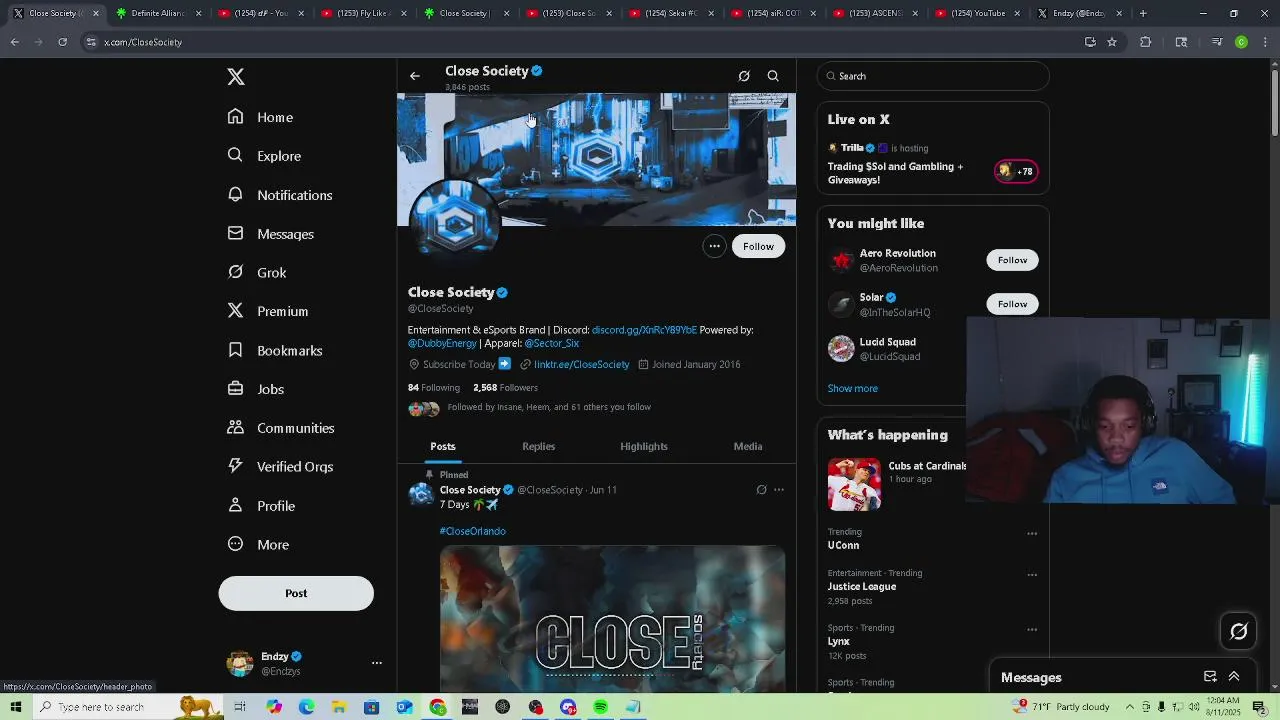
Task: View 2,568 Followers list
Action: [505, 388]
